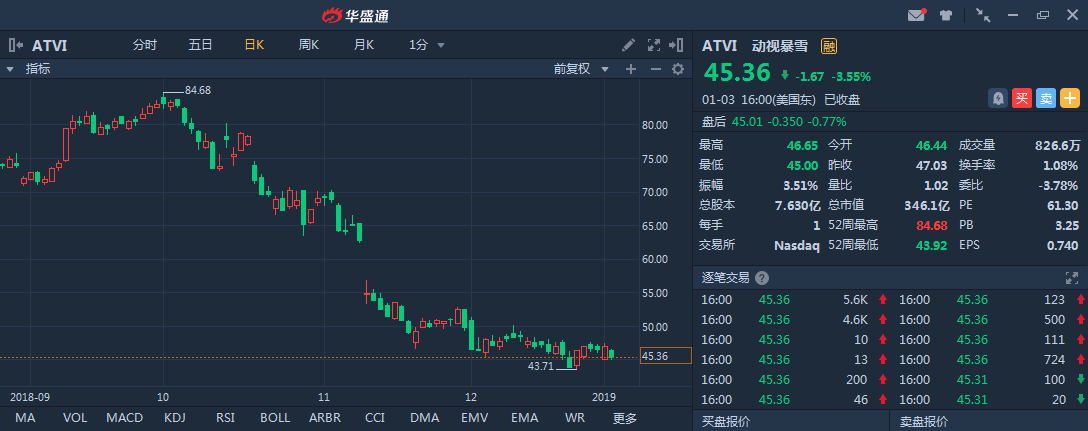Click the 盘后 45.01 after-hours quote

click(774, 122)
